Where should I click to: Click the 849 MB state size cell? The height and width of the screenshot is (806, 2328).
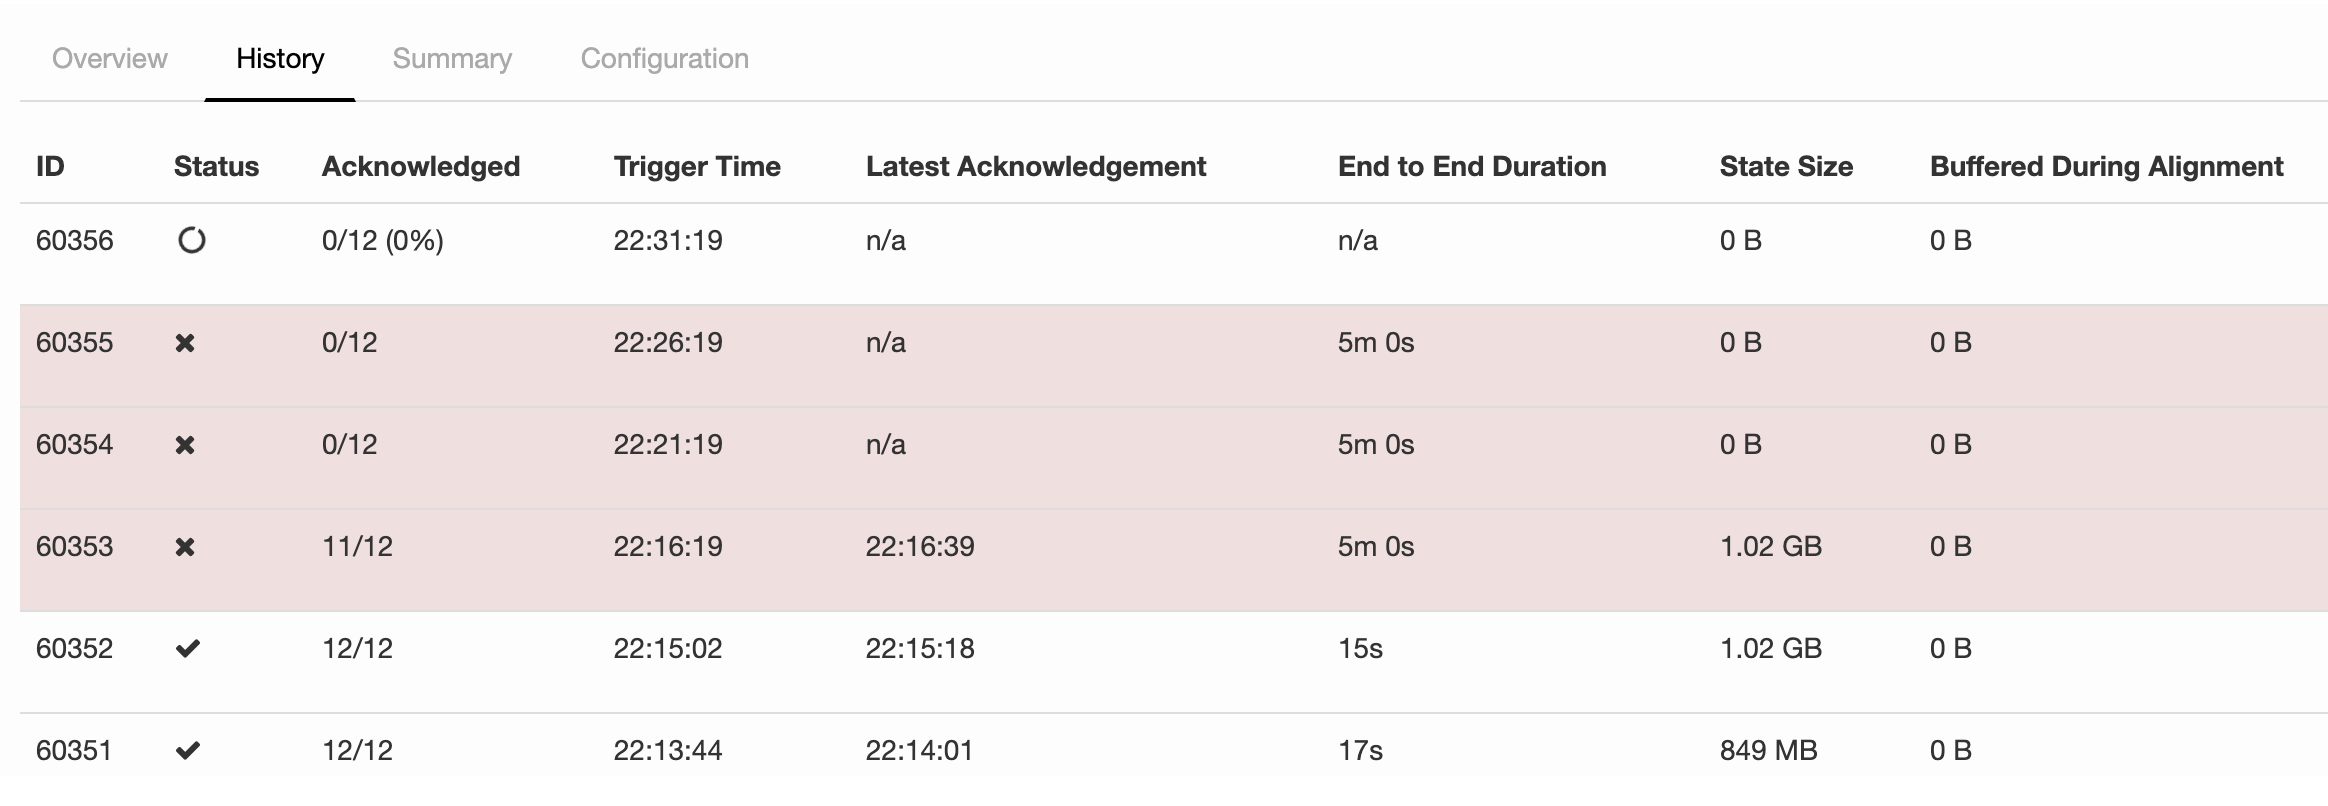pos(1768,751)
